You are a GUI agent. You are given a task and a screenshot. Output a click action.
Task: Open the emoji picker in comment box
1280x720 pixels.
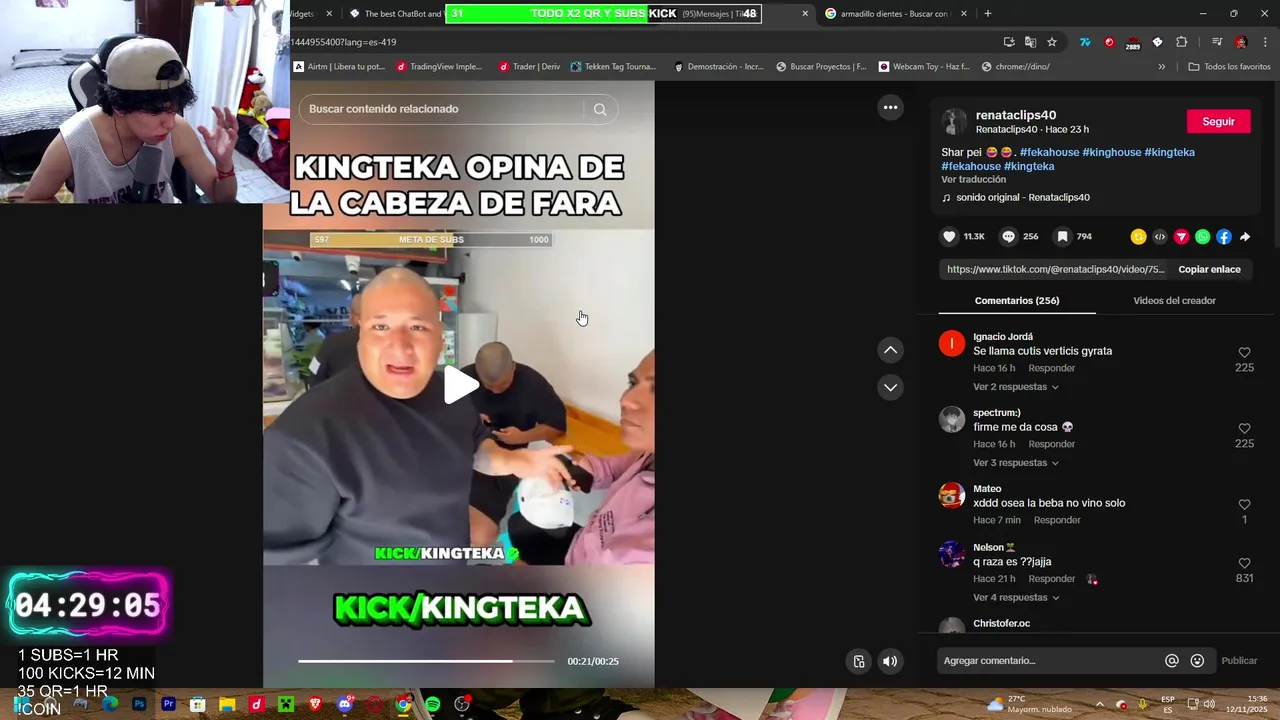1197,661
